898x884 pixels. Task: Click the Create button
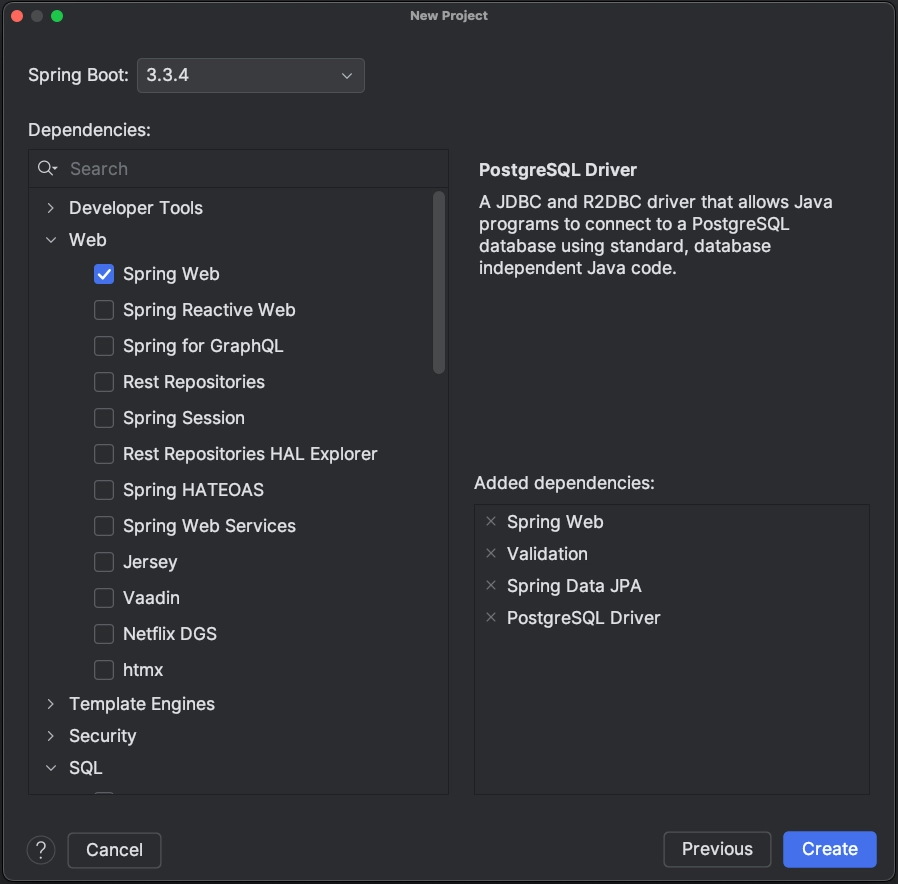coord(829,849)
